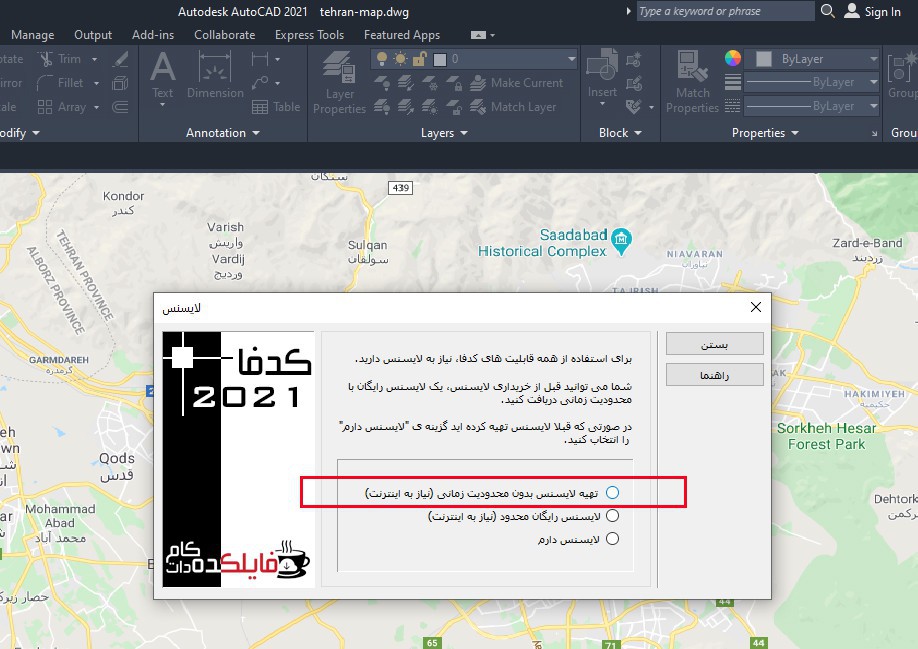Click the Leader annotation icon
This screenshot has height=649, width=918.
[x=259, y=83]
